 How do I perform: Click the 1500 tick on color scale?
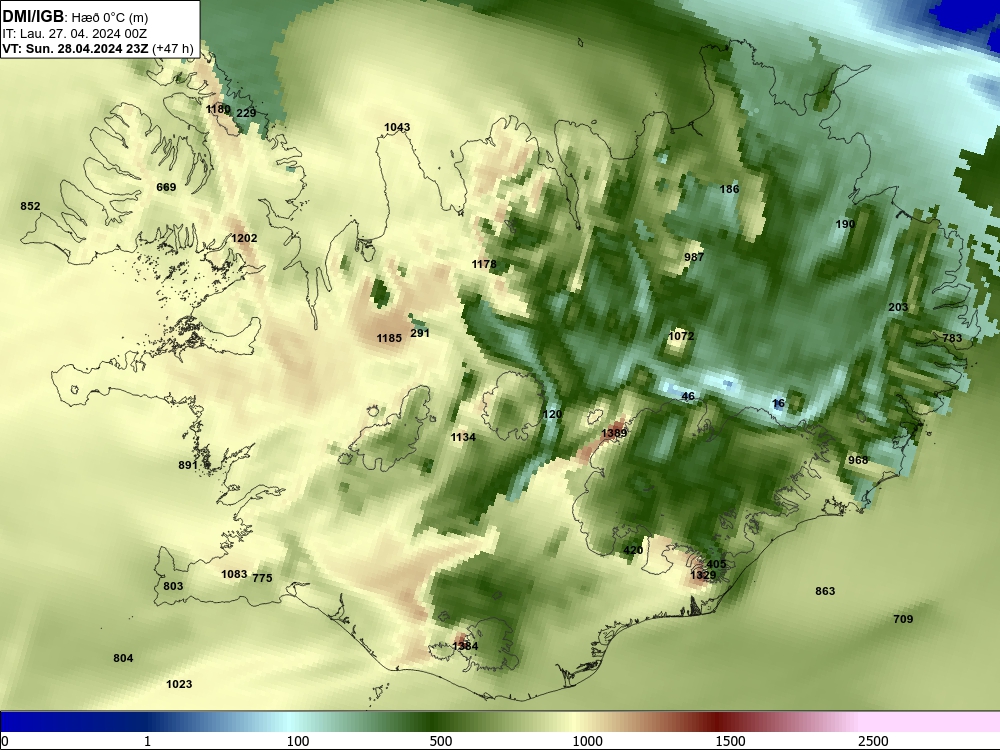[x=730, y=741]
